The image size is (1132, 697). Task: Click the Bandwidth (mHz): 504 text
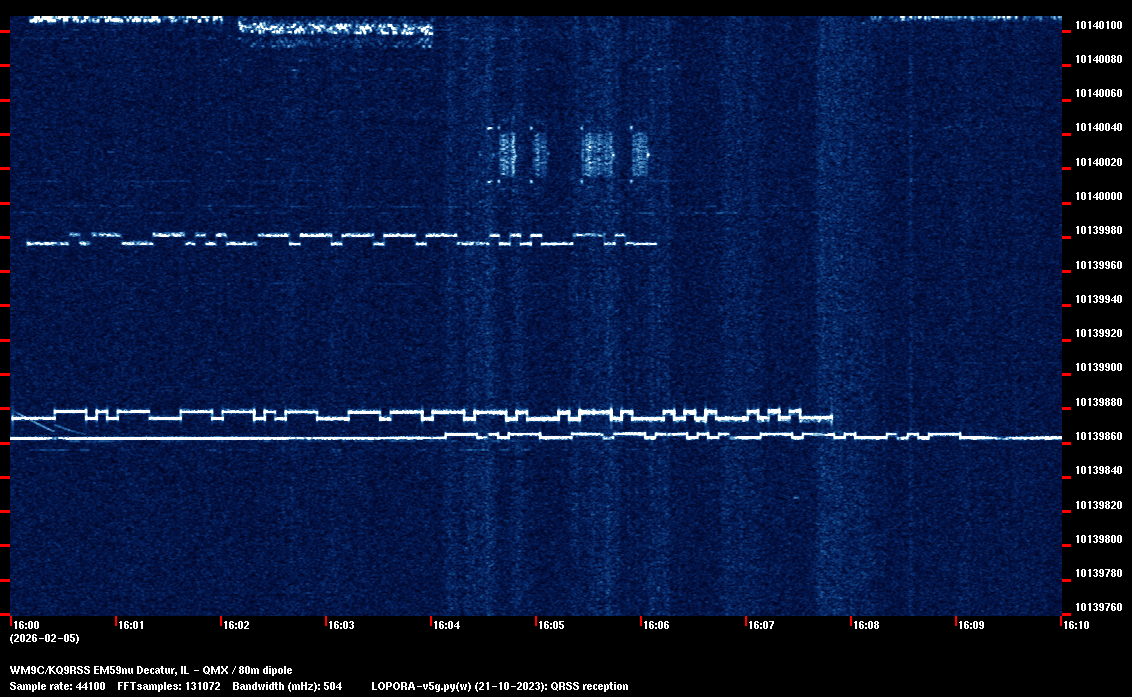[288, 686]
